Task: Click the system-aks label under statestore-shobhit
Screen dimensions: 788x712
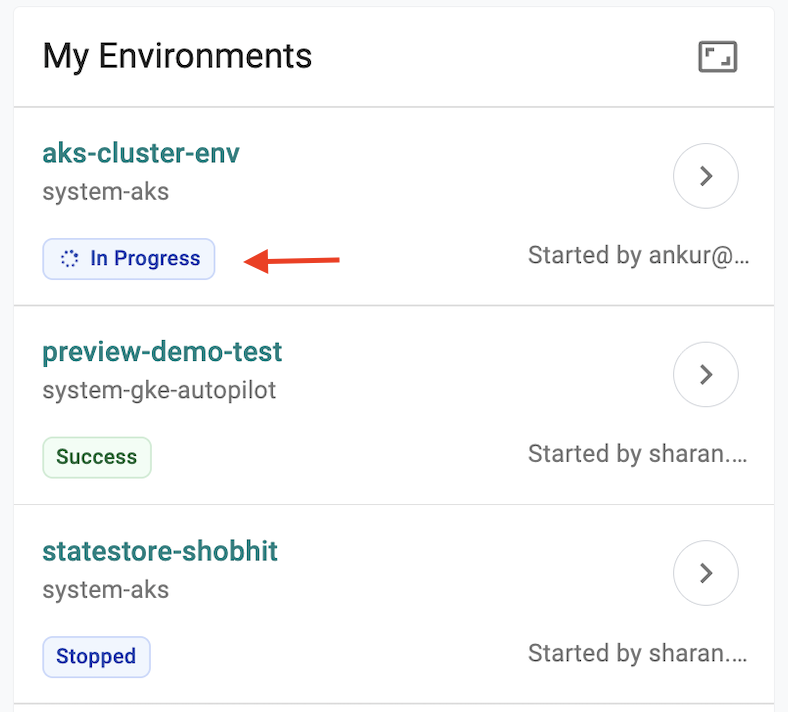Action: pyautogui.click(x=105, y=589)
